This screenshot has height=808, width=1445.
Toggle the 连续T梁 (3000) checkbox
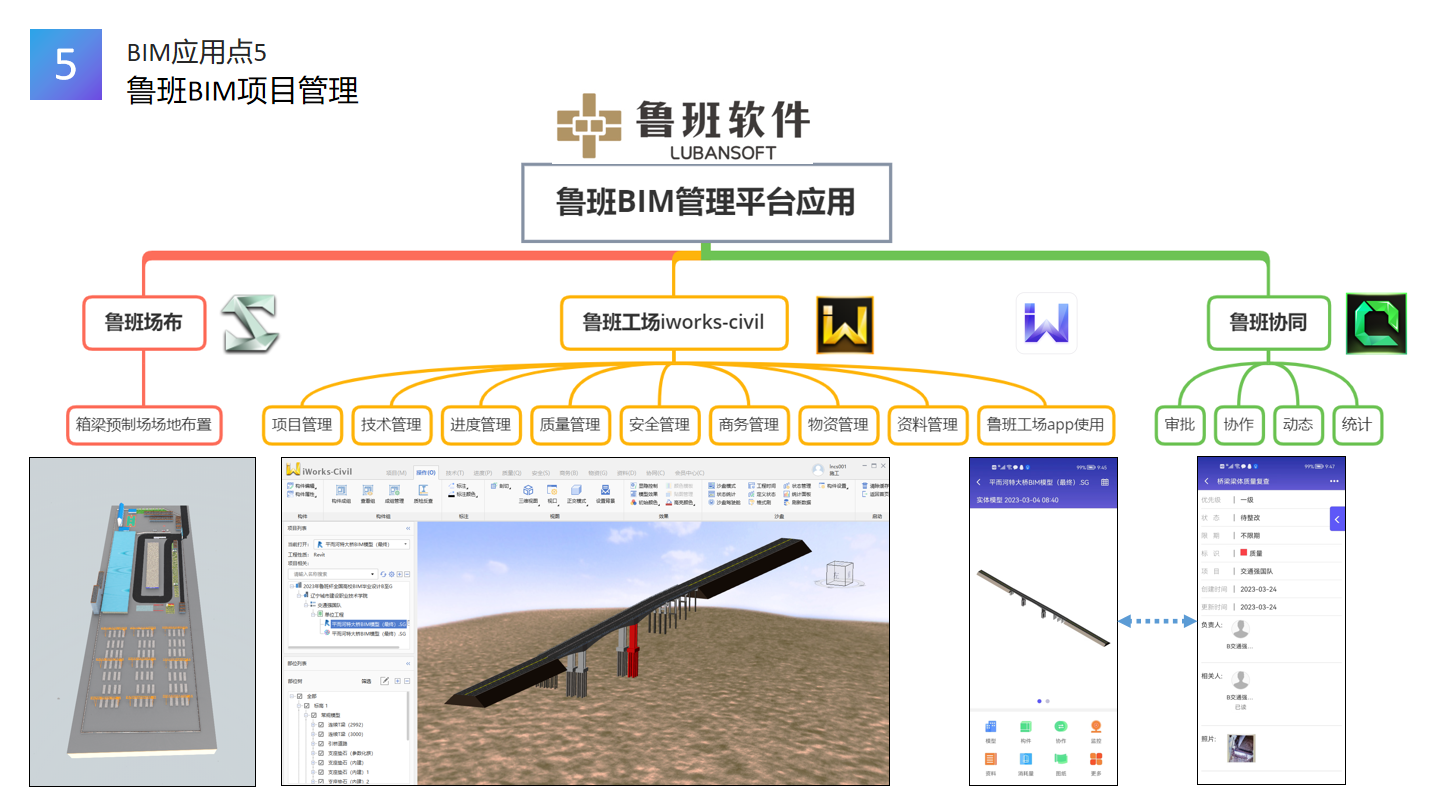pos(321,734)
